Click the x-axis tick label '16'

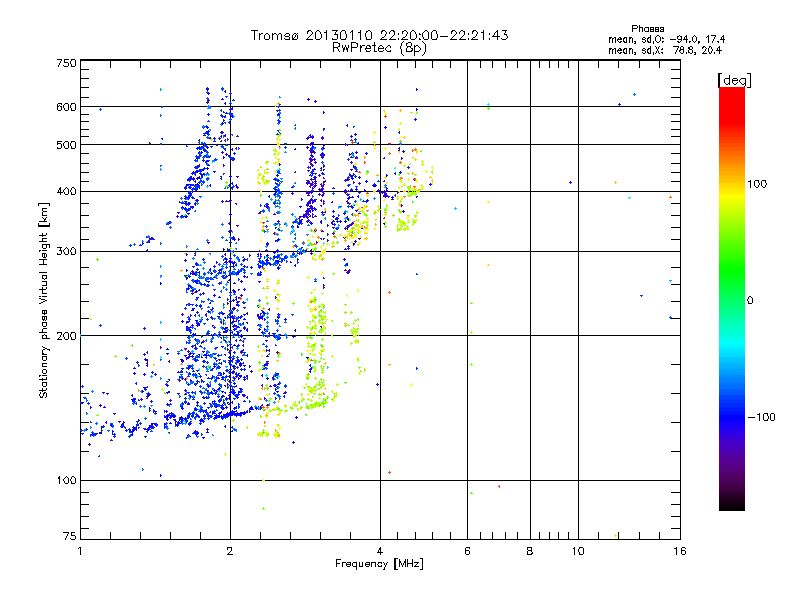coord(680,551)
